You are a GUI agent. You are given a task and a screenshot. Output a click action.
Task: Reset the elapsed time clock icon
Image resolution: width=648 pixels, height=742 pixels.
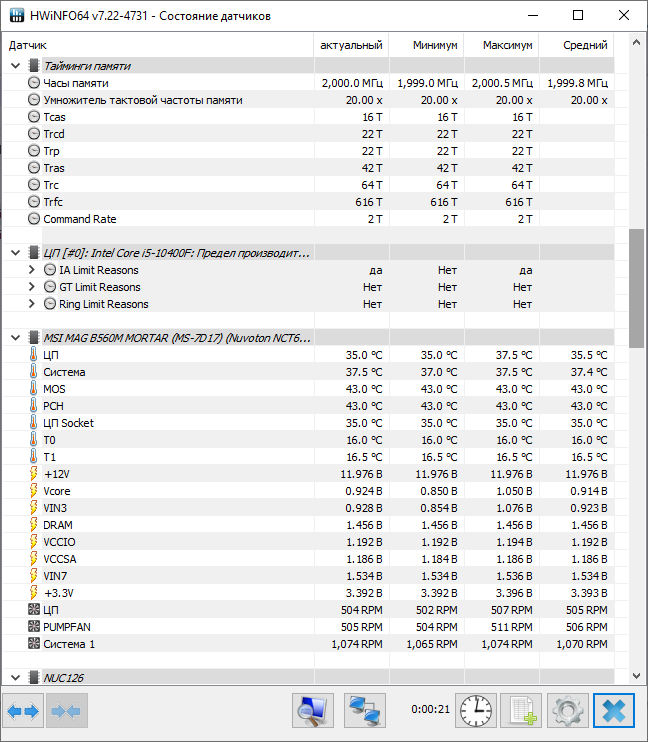coord(476,711)
